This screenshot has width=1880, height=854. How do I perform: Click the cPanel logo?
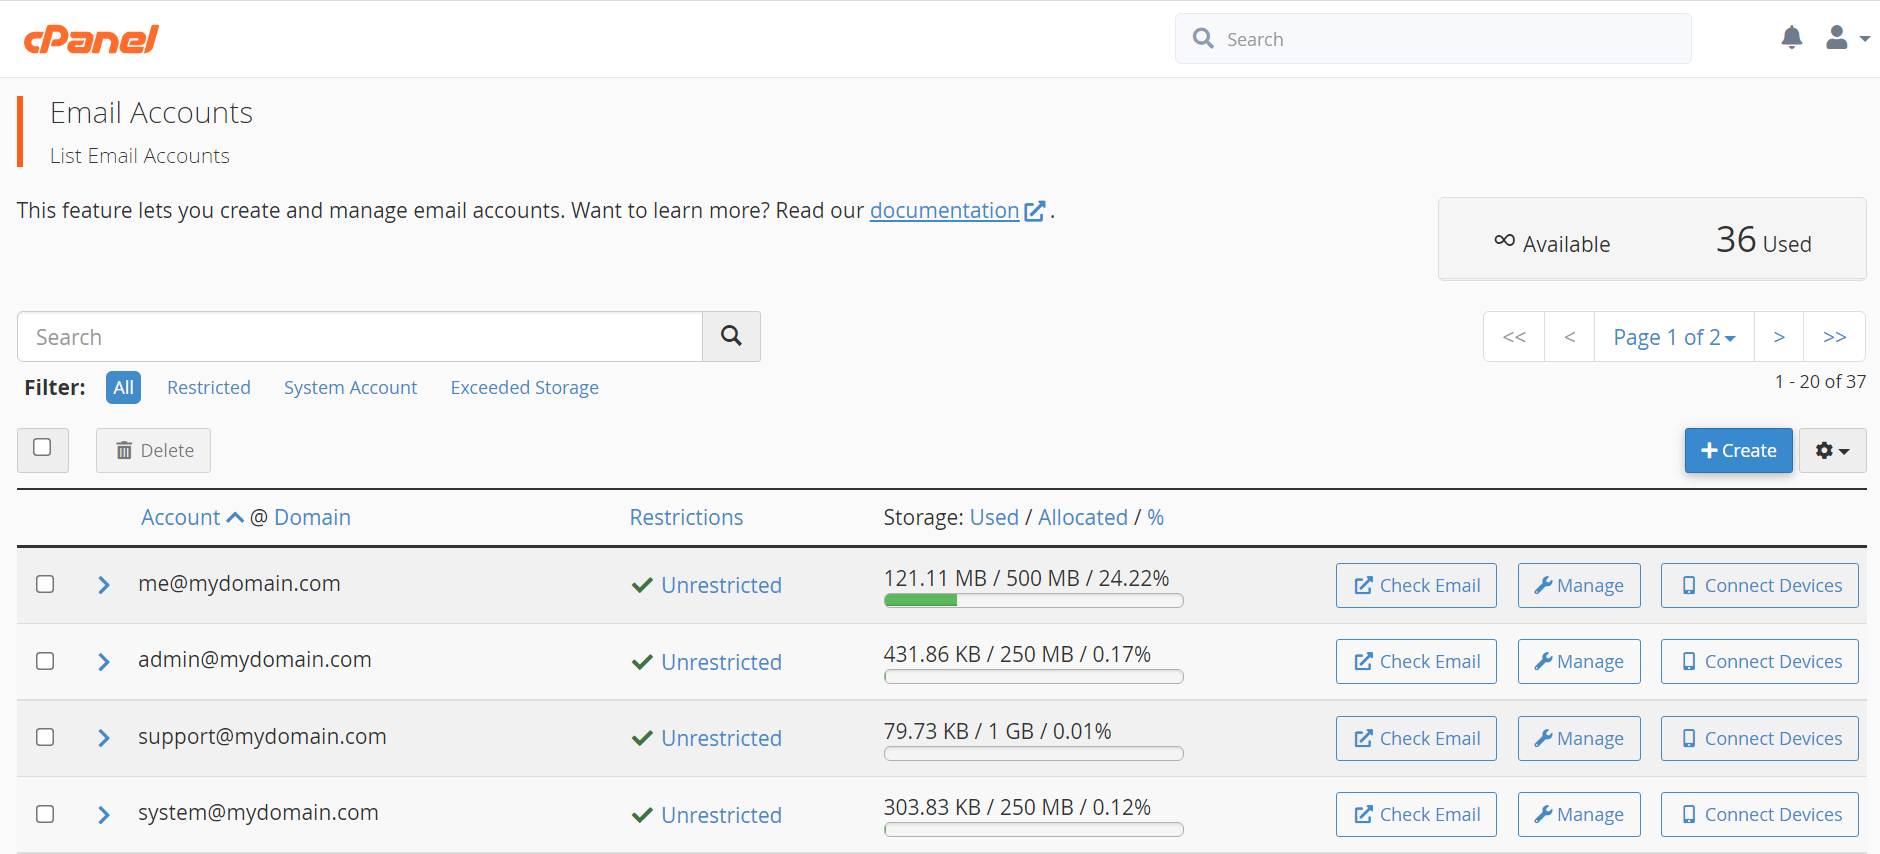pyautogui.click(x=91, y=39)
